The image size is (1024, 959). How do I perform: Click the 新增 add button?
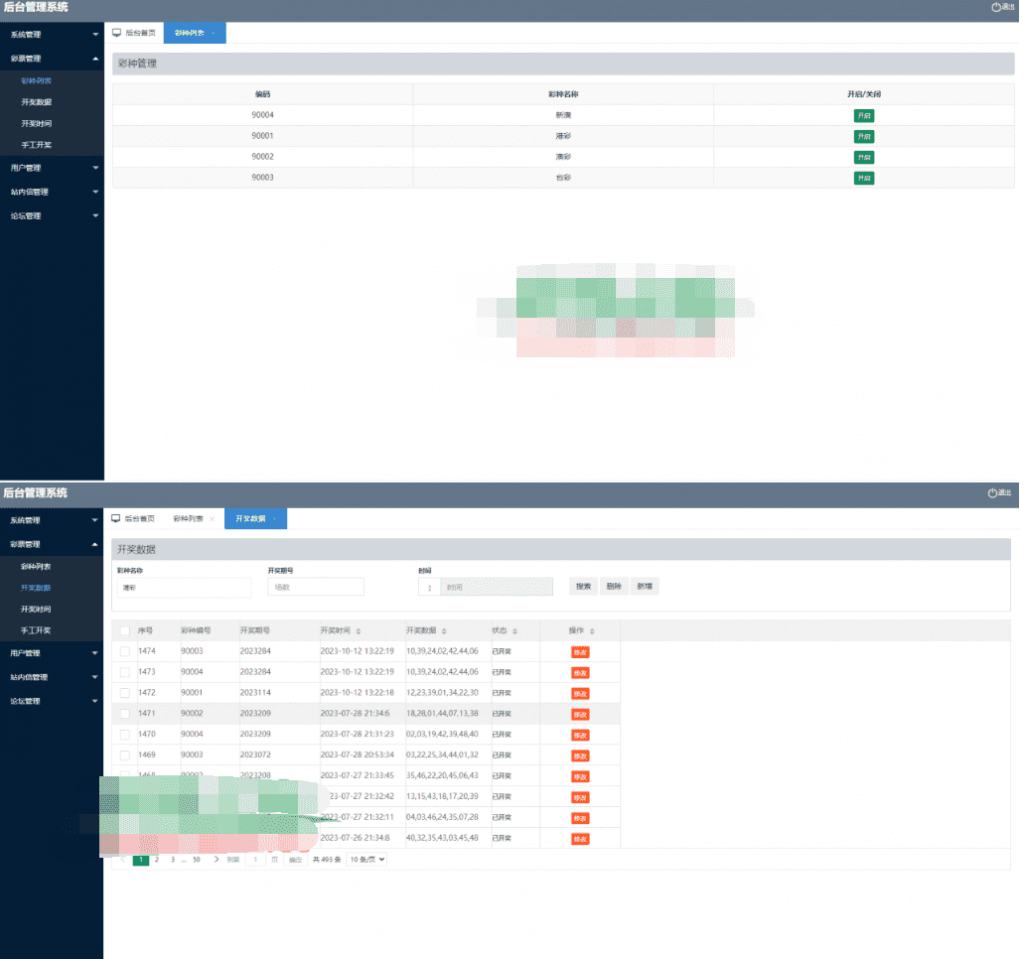pos(645,587)
